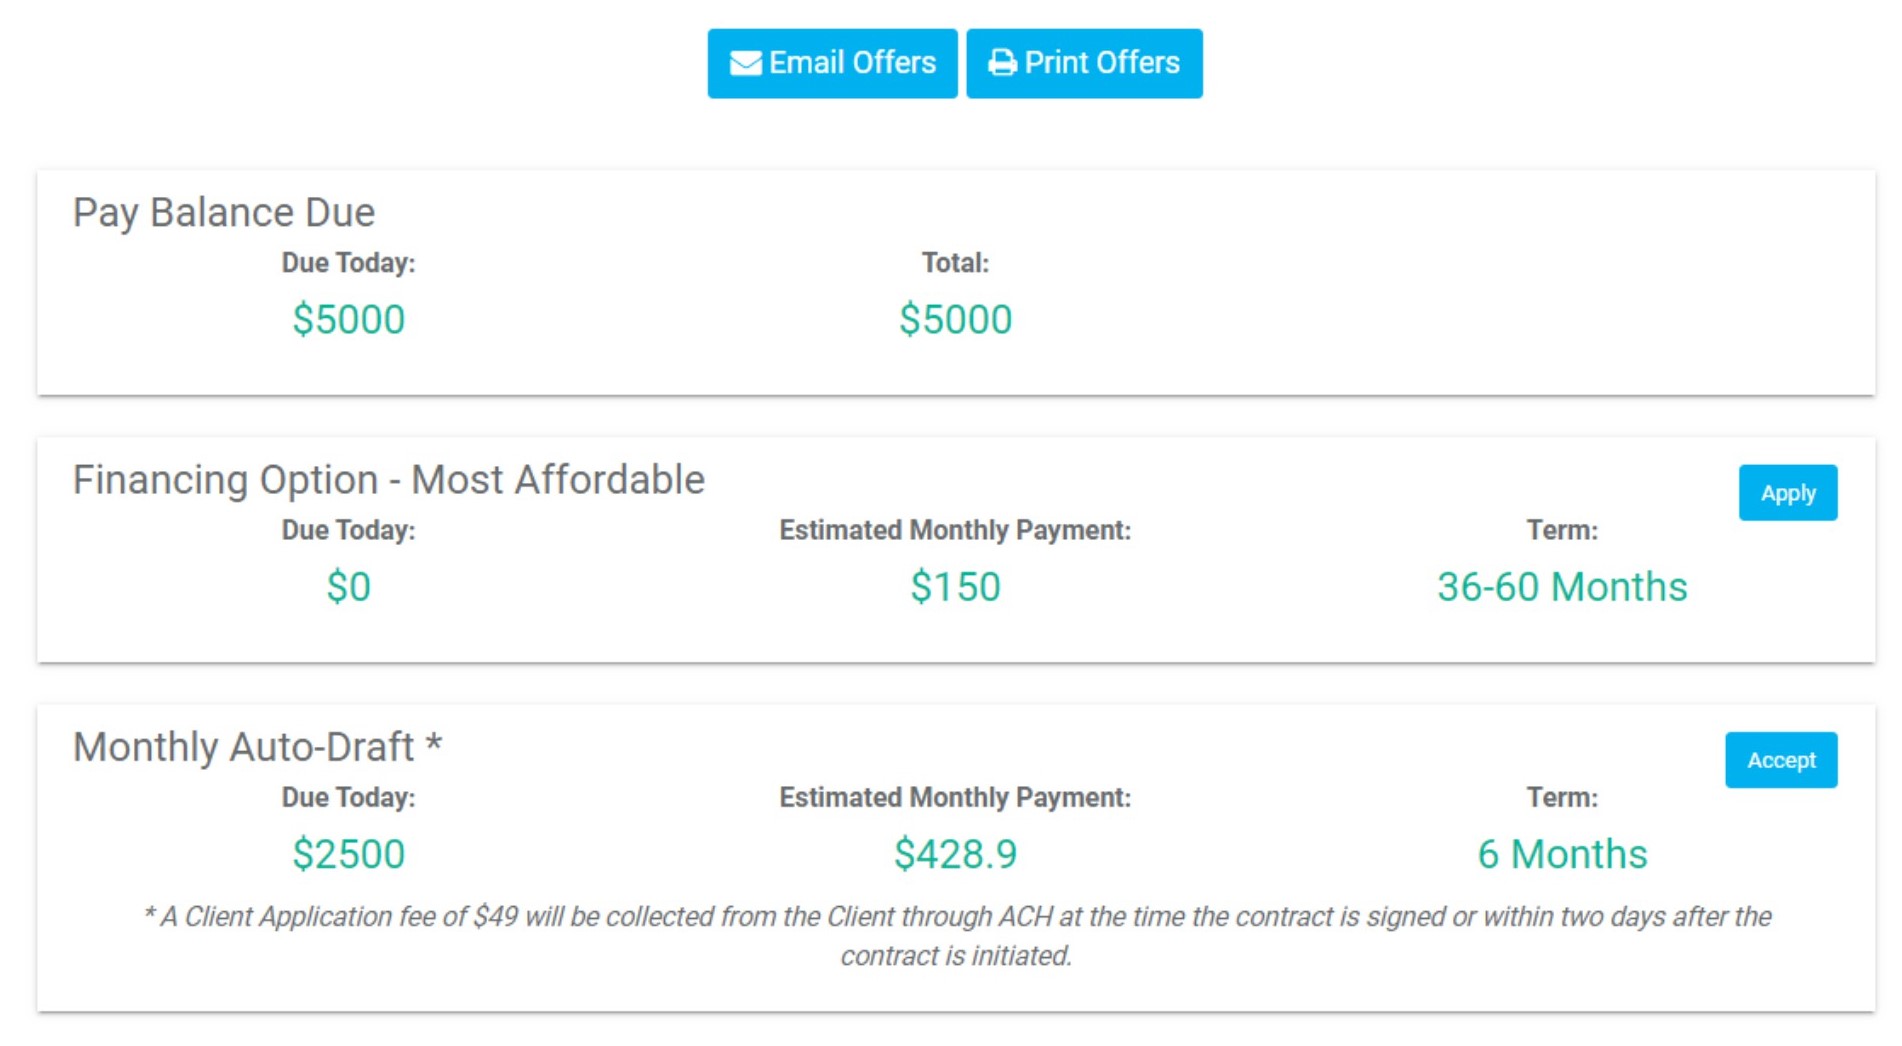Click the $49 Client Application fee footnote

tap(957, 936)
